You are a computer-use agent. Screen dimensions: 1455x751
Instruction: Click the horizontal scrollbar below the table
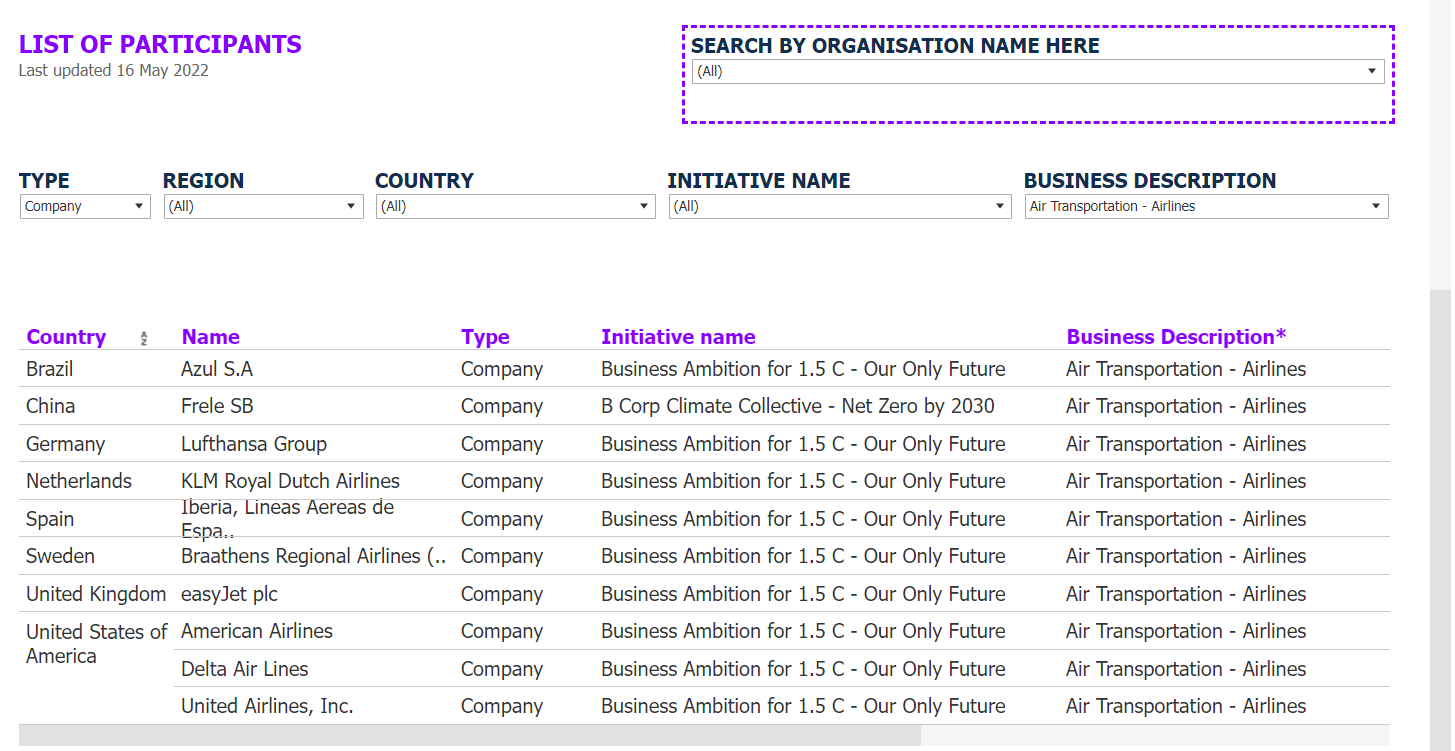[469, 736]
